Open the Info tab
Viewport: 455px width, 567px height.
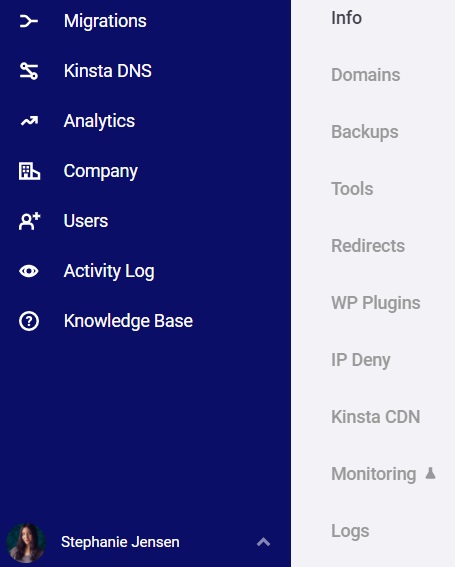pyautogui.click(x=346, y=18)
